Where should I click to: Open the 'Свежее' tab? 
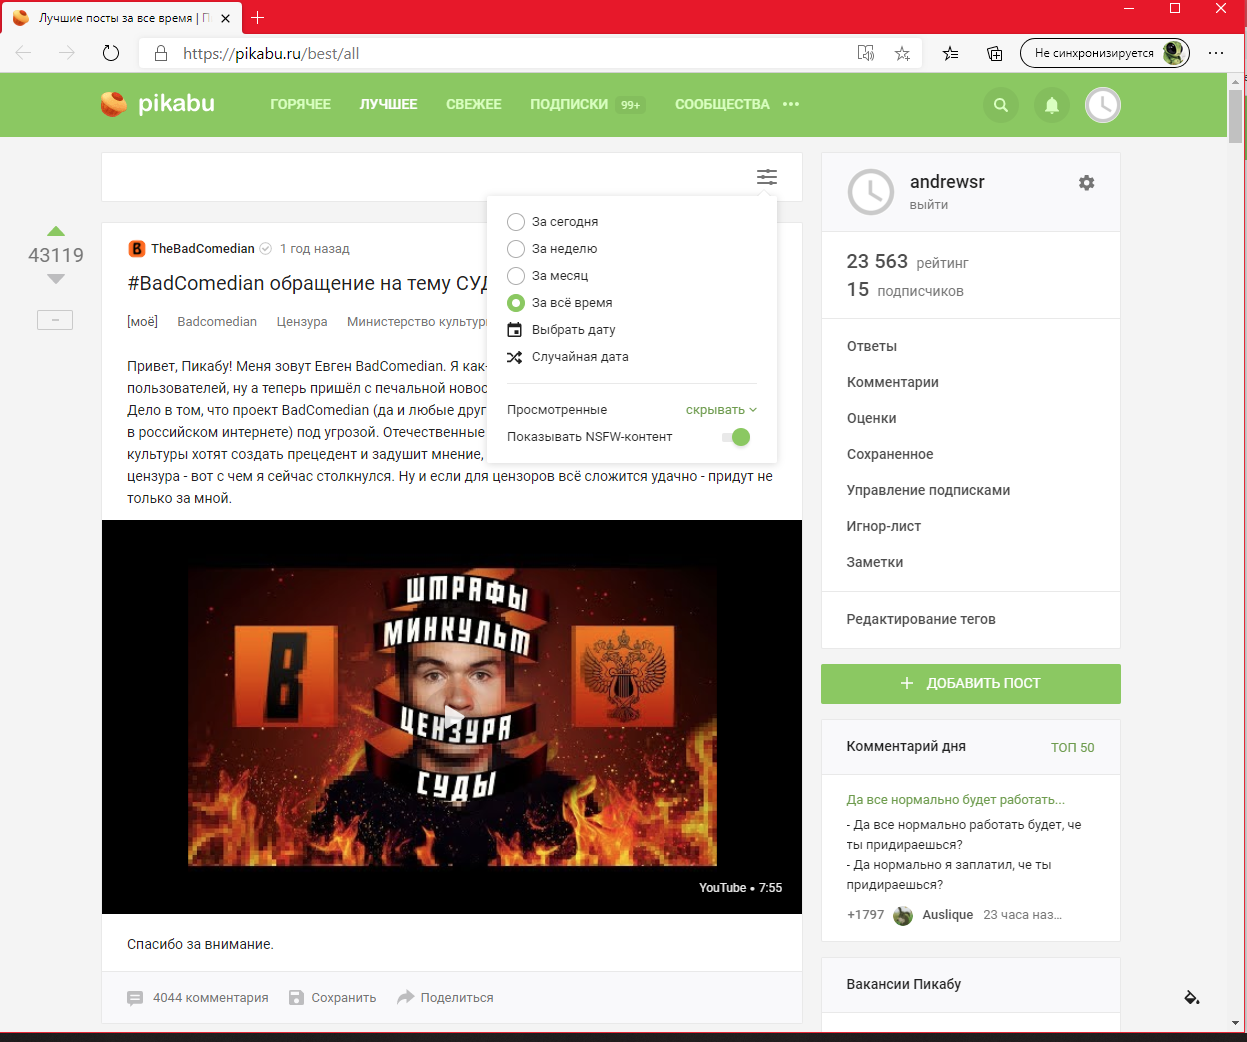pos(473,104)
